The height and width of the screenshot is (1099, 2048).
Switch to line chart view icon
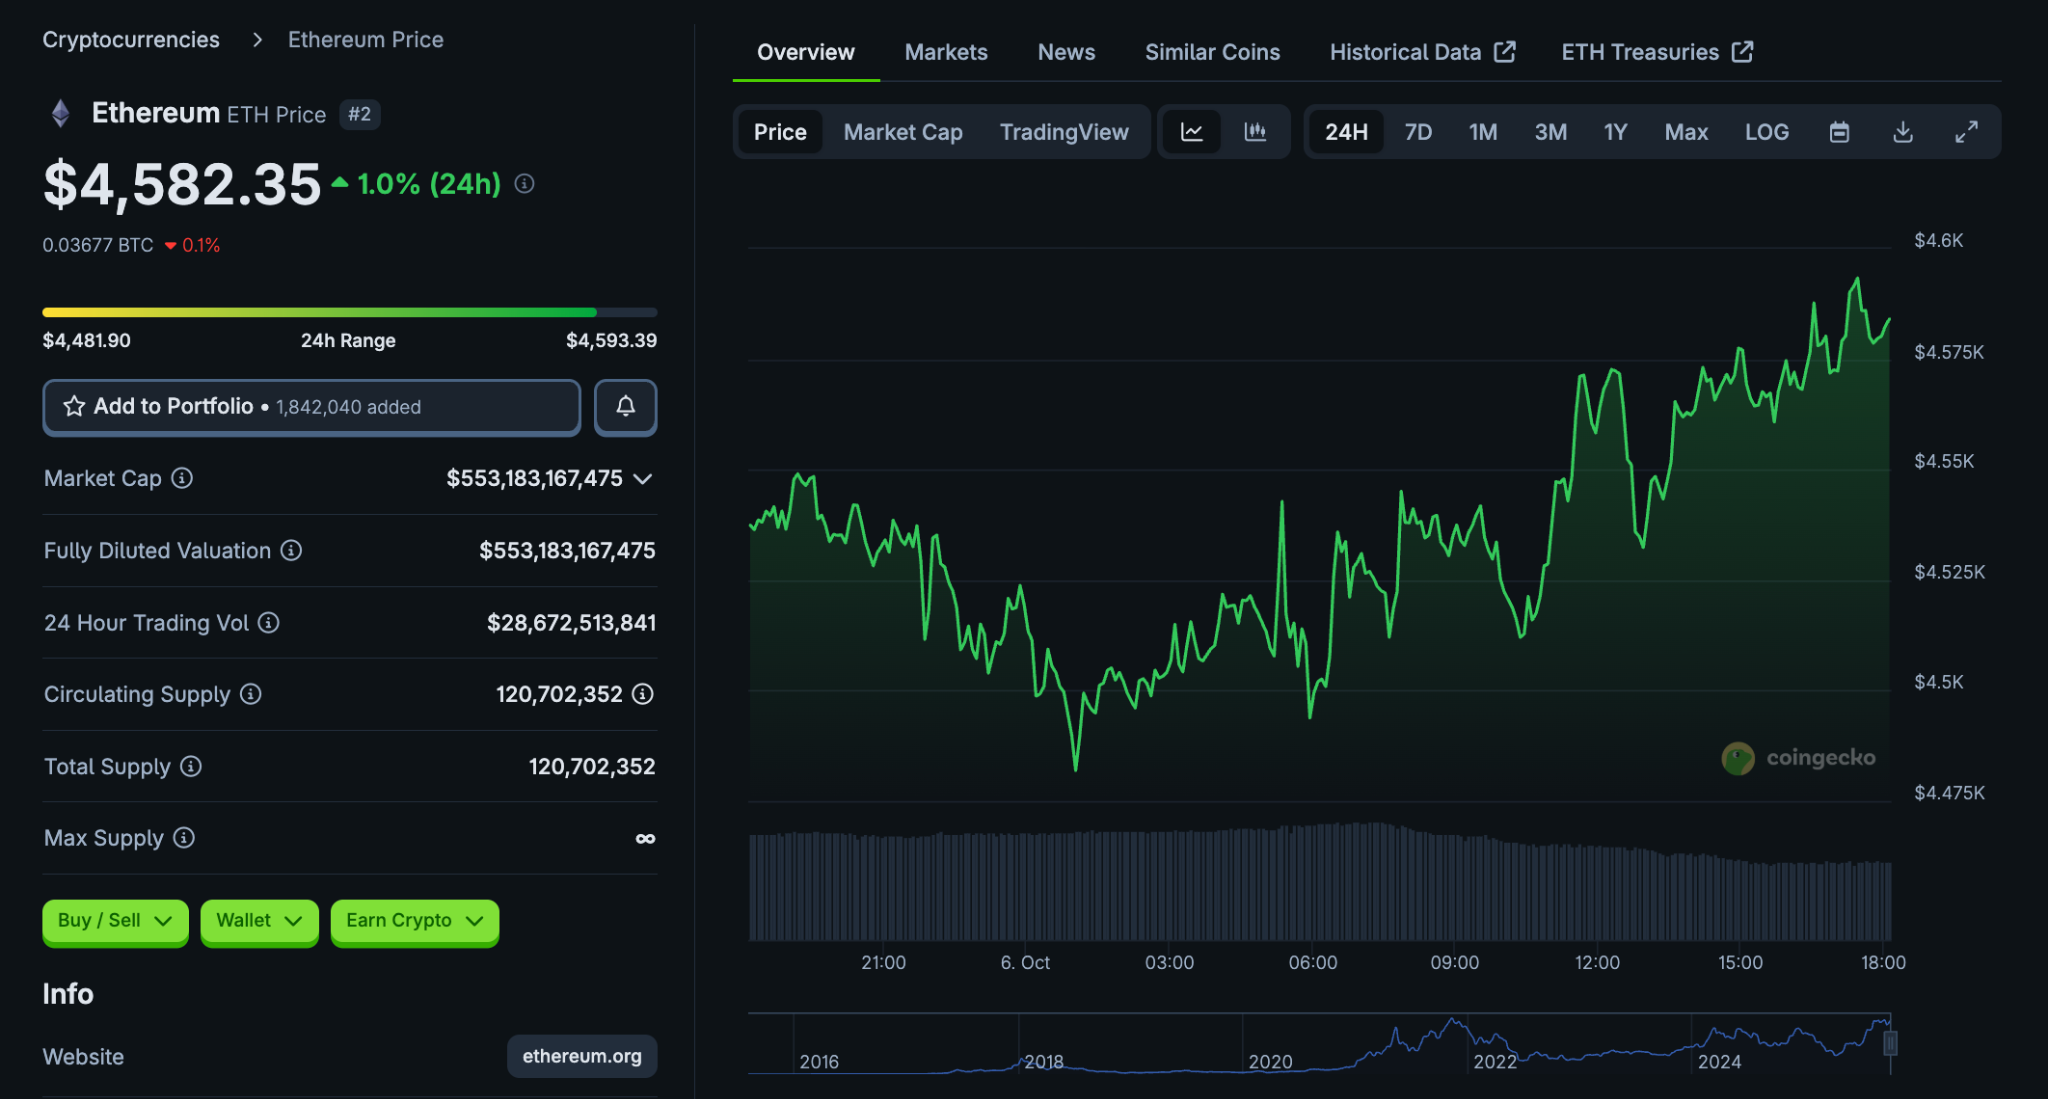pyautogui.click(x=1191, y=132)
